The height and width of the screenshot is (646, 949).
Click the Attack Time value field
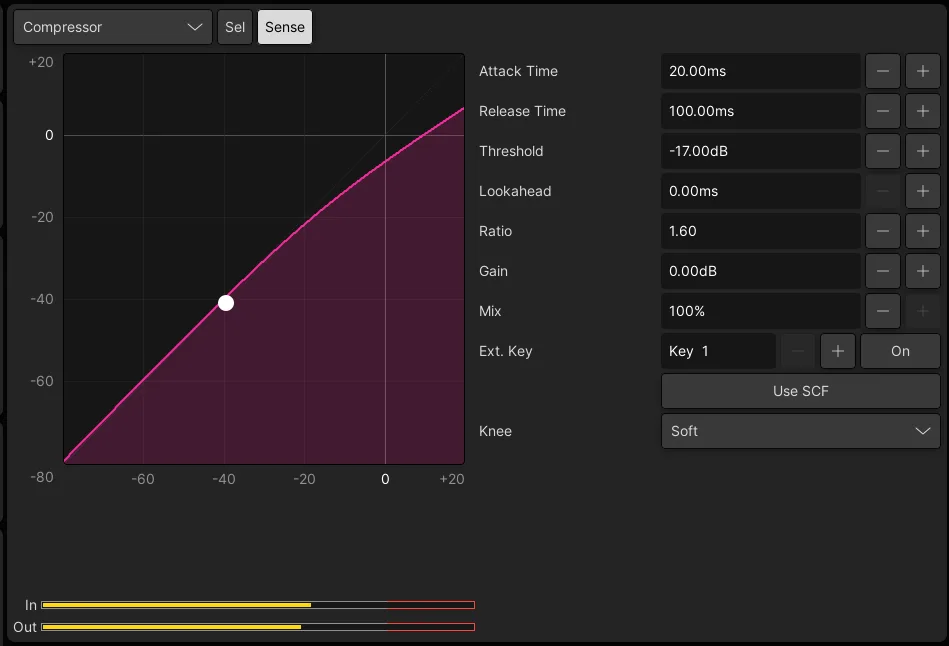point(761,71)
